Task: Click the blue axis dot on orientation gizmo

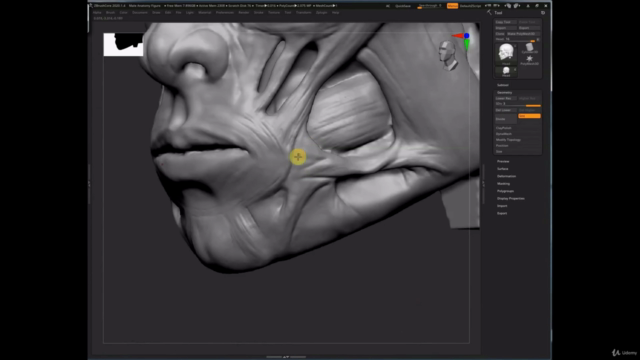Action: point(467,36)
